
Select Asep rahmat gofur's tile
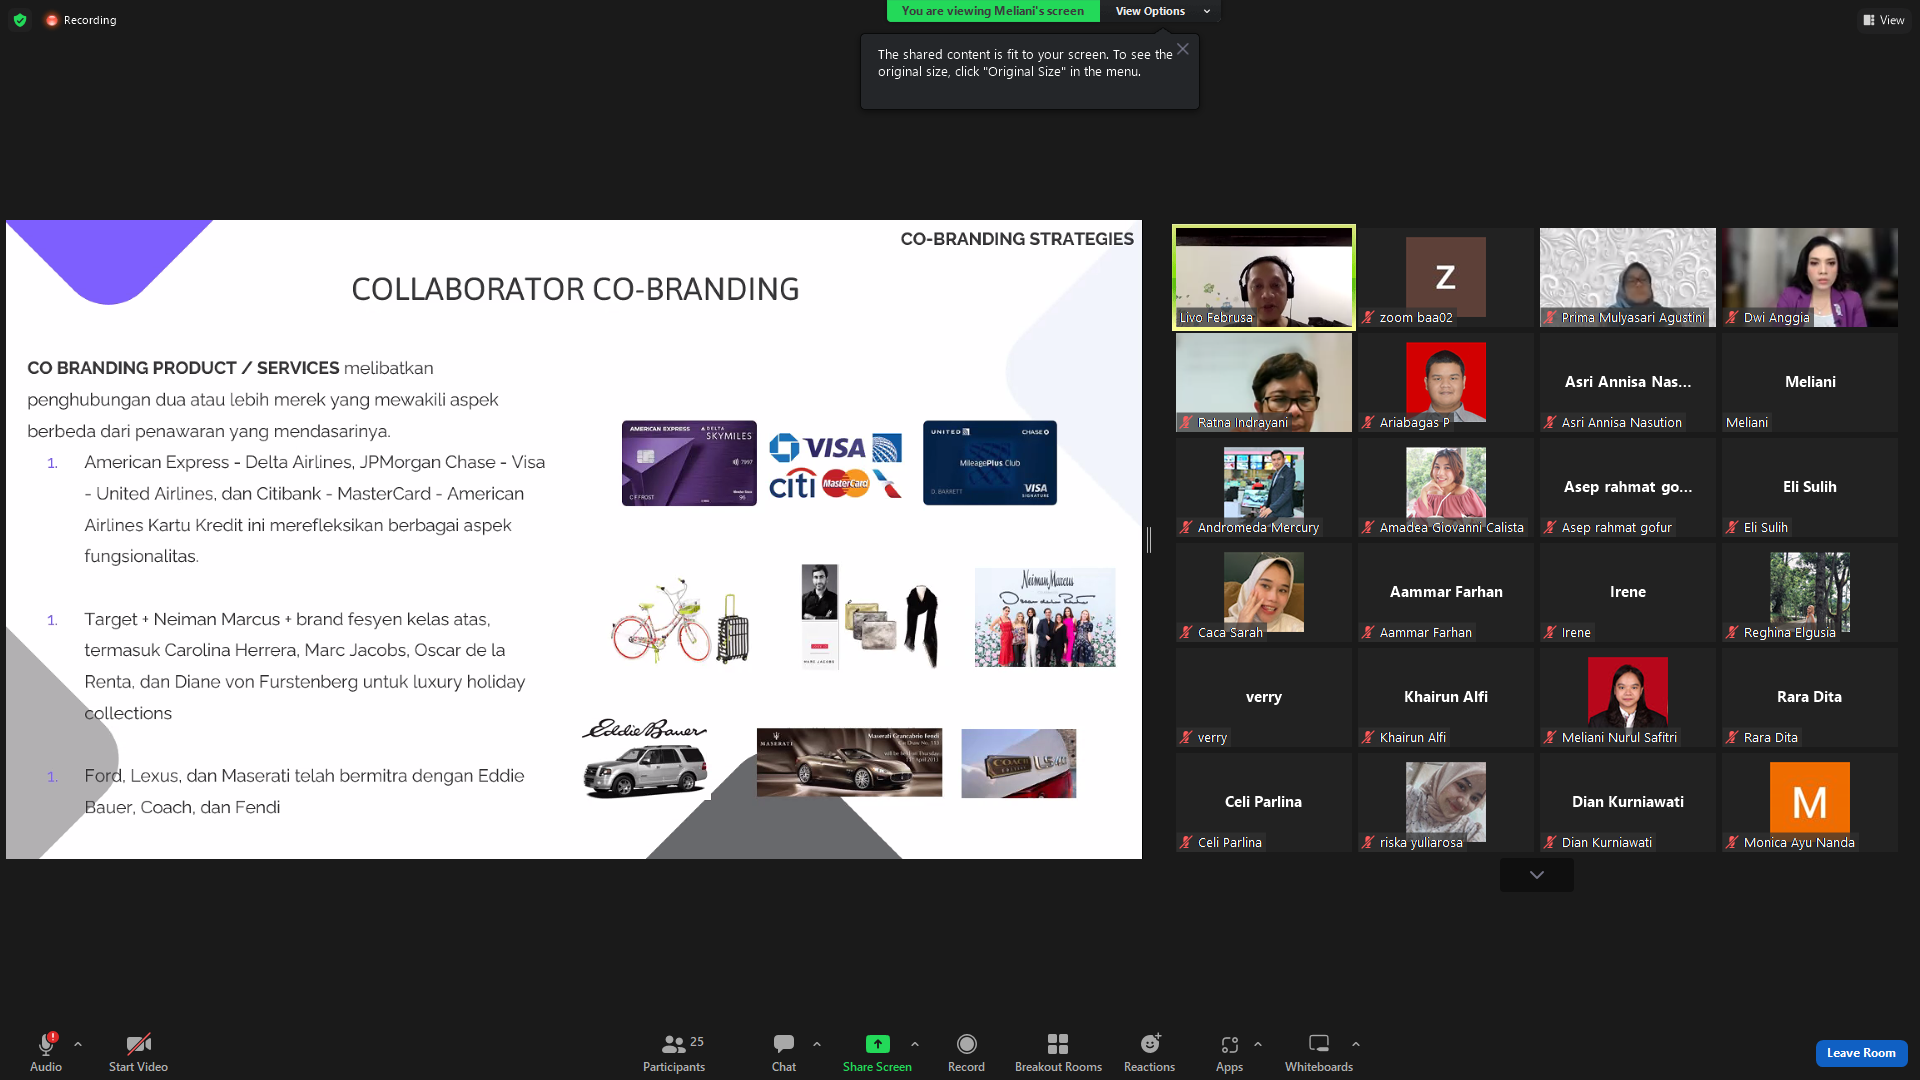click(x=1628, y=487)
